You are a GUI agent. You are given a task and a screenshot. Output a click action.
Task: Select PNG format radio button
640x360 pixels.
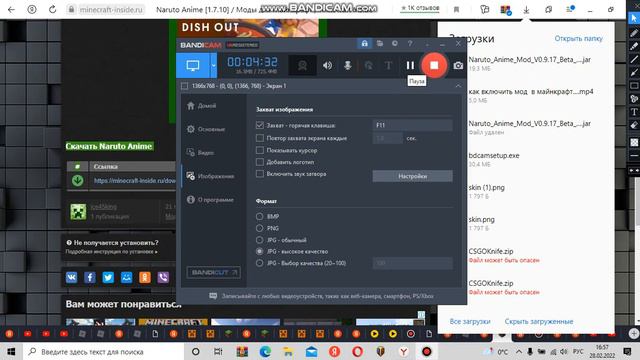tap(260, 228)
